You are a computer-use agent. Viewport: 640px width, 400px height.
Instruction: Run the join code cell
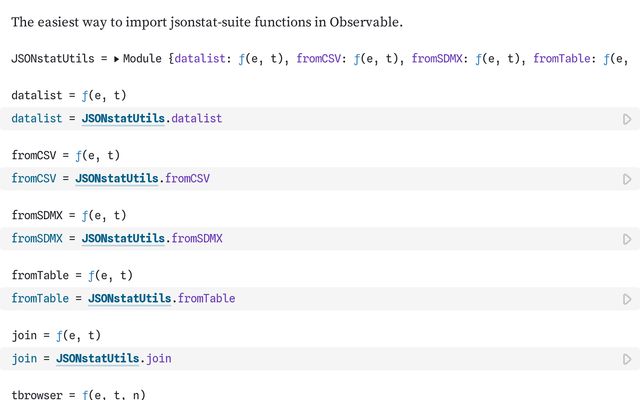click(627, 358)
